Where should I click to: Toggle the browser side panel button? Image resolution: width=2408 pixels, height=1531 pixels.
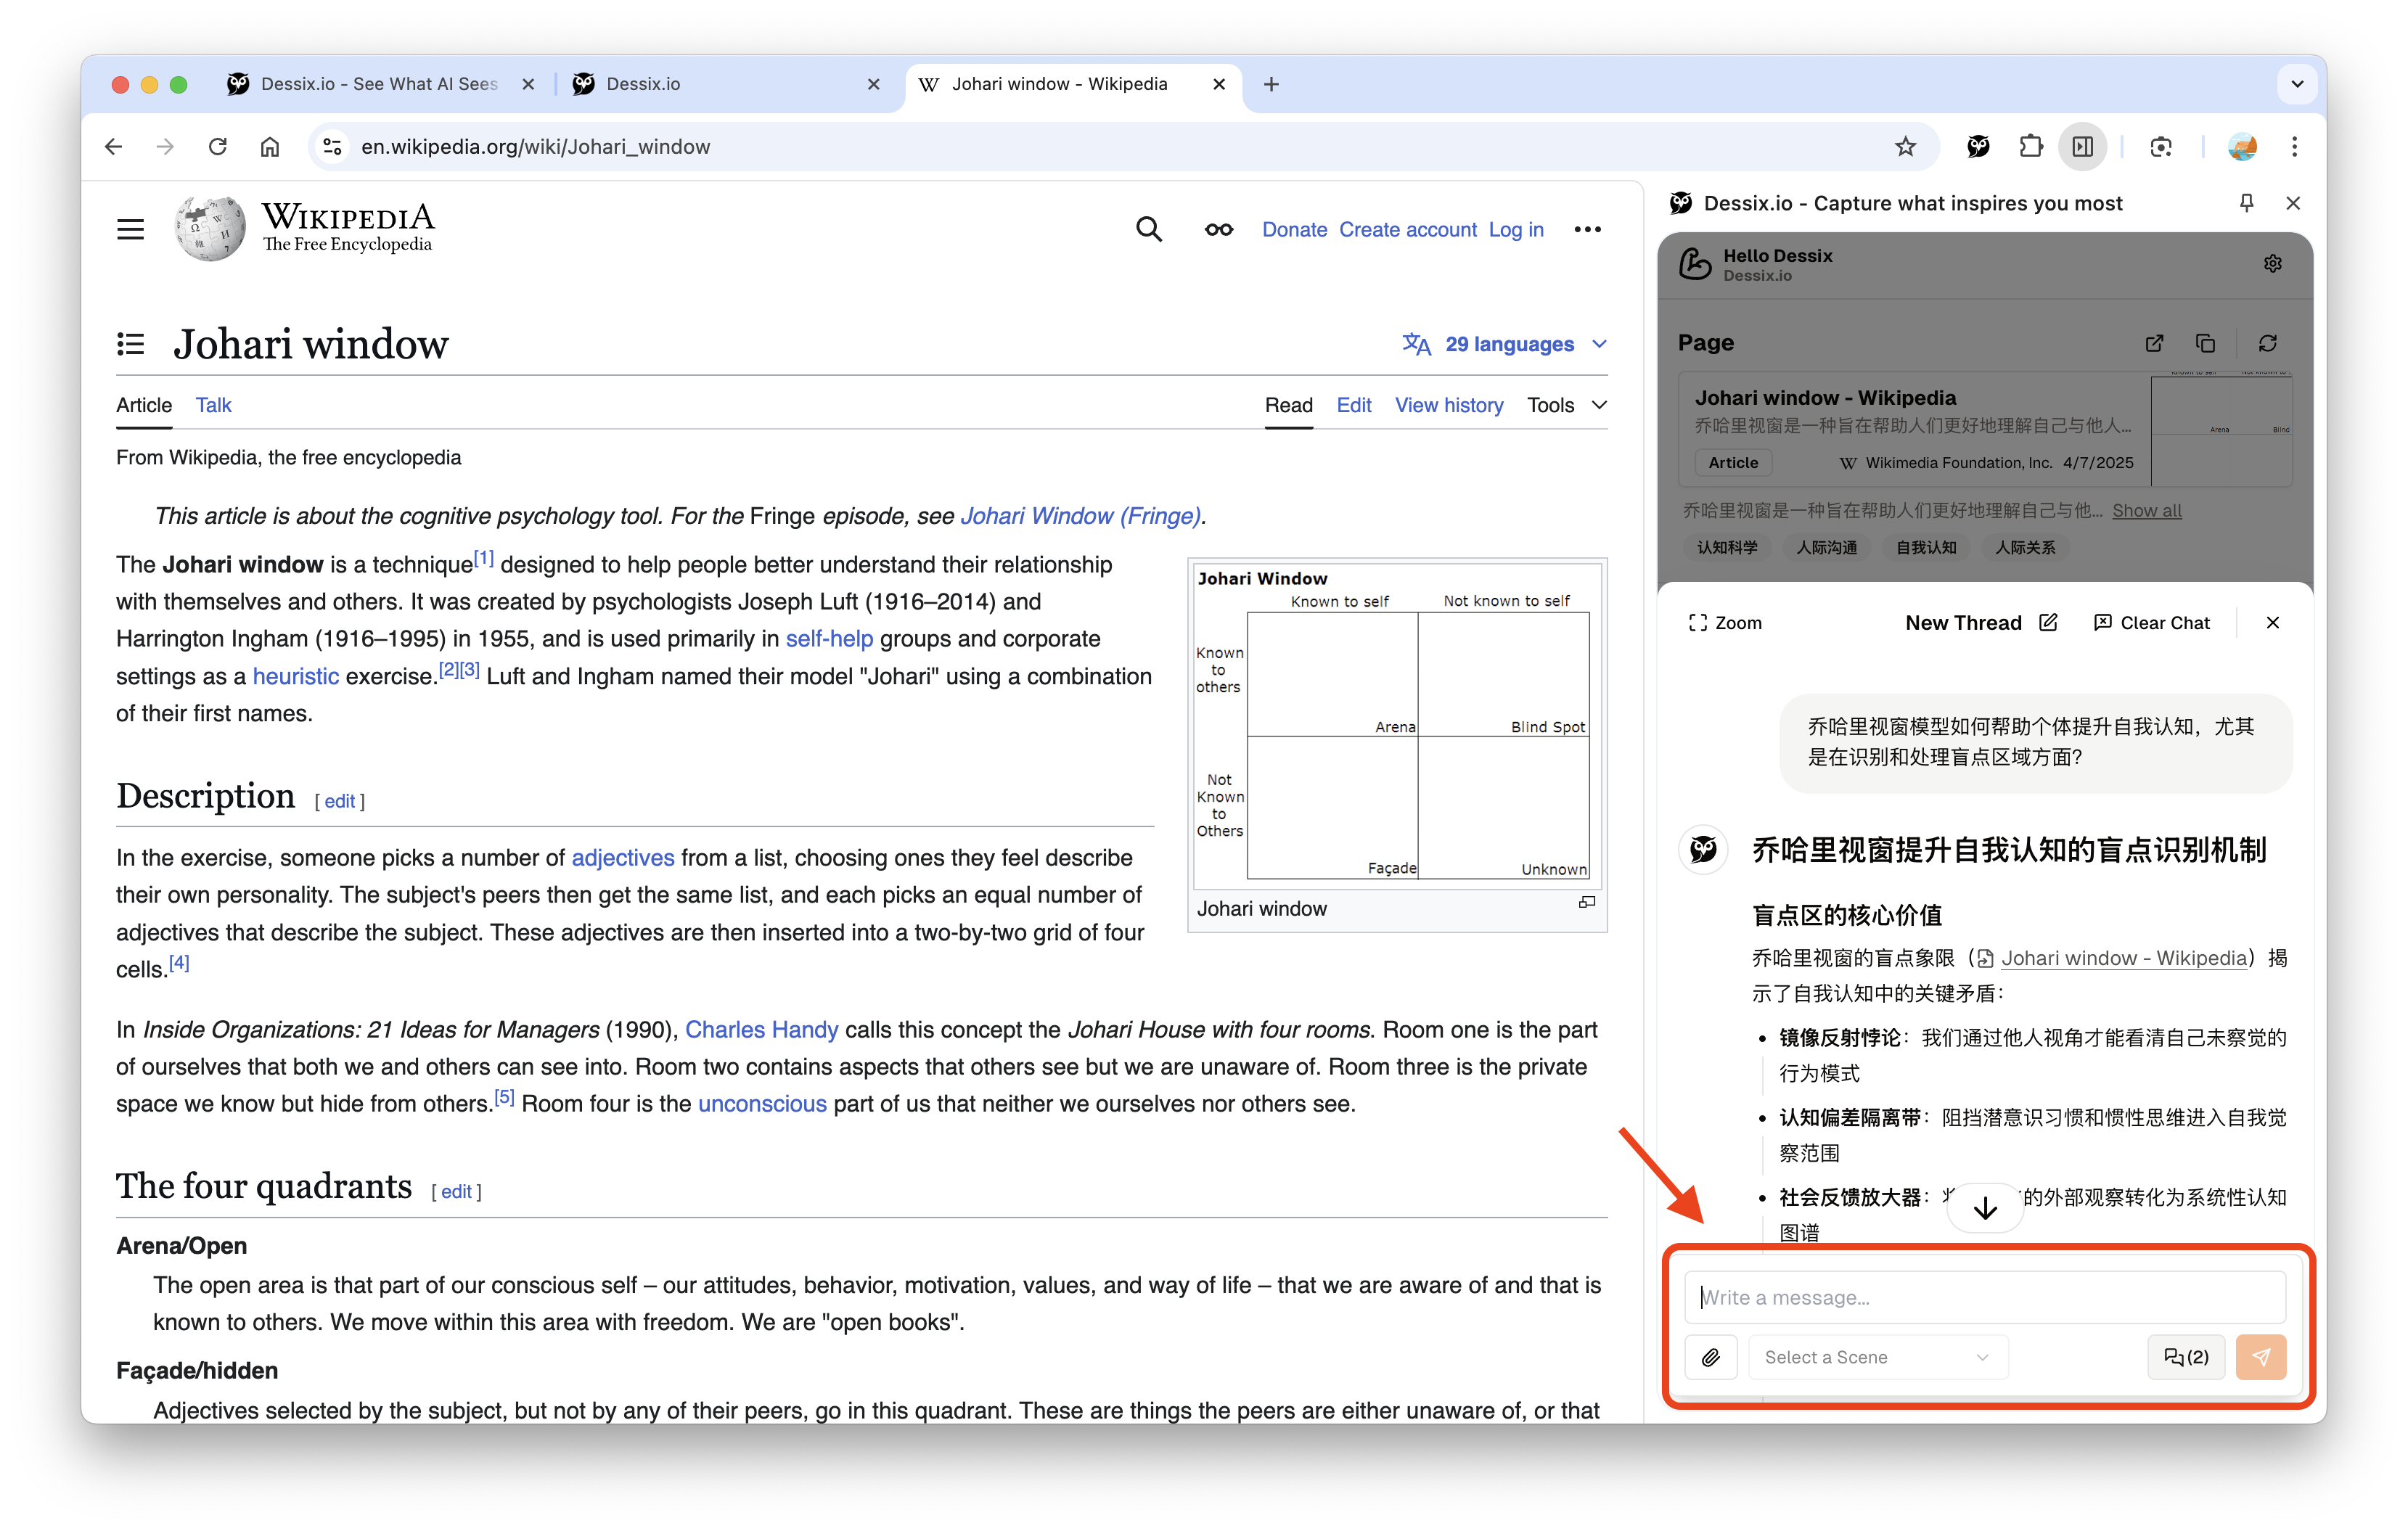coord(2083,147)
